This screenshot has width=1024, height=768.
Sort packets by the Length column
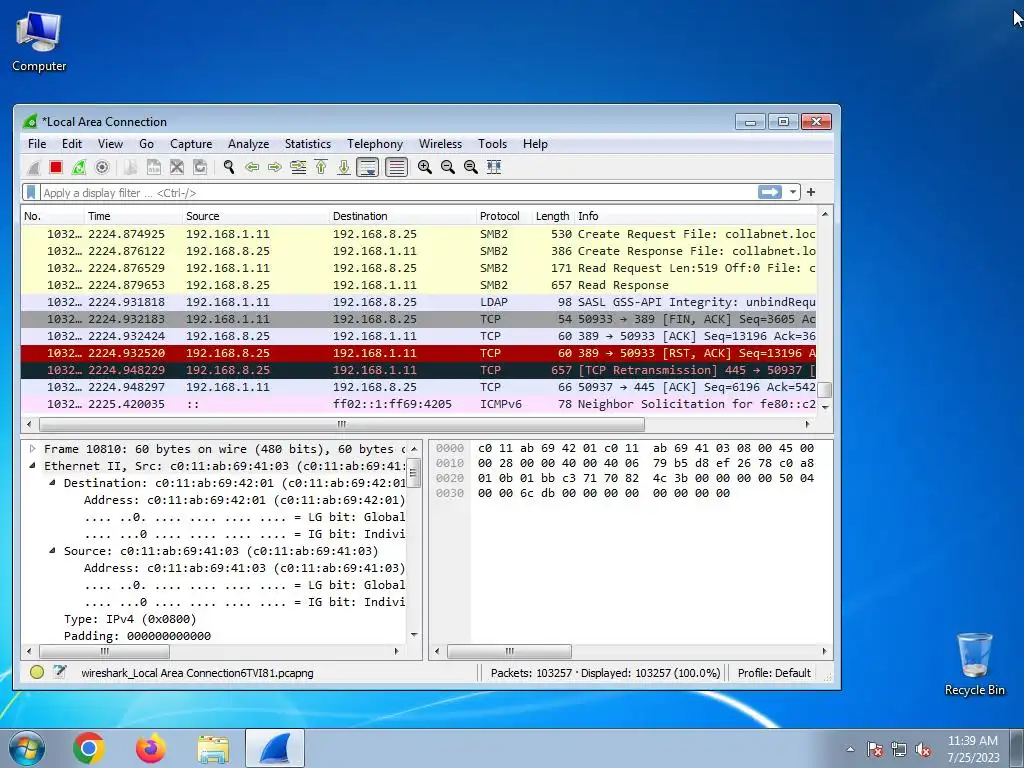[x=552, y=216]
